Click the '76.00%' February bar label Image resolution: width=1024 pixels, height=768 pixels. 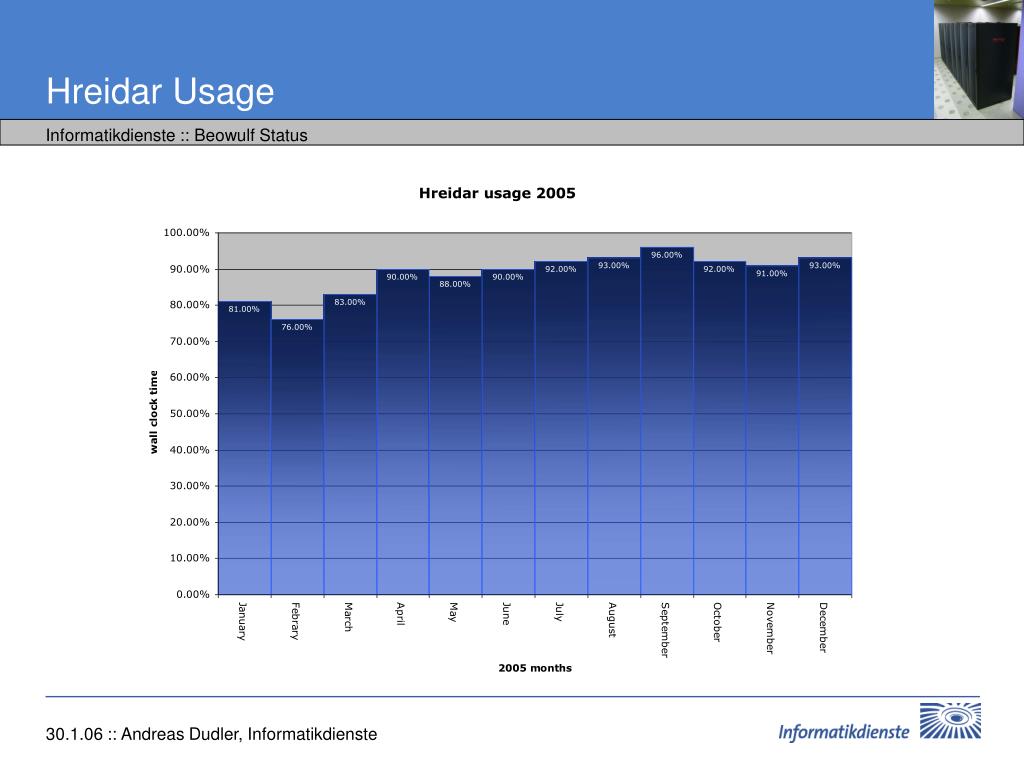[296, 327]
